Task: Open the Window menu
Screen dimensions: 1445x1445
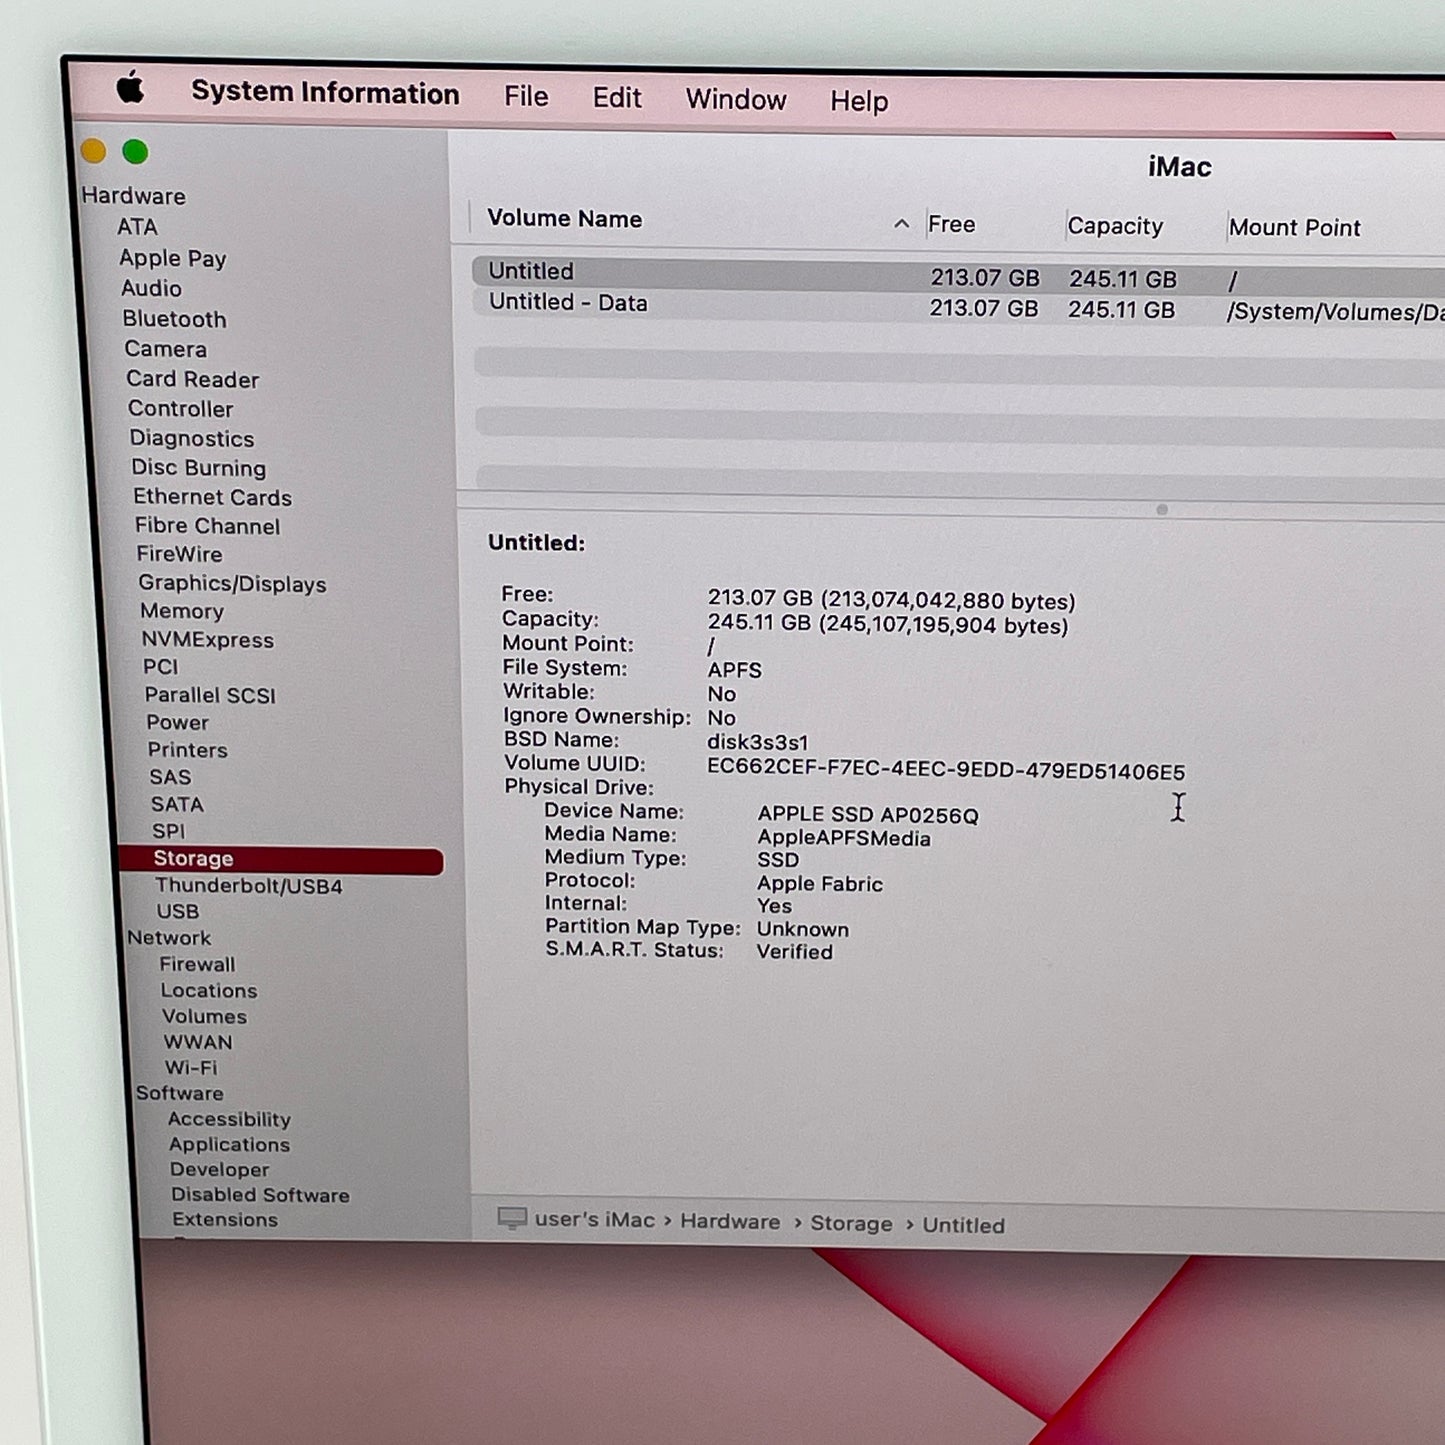Action: [x=735, y=99]
